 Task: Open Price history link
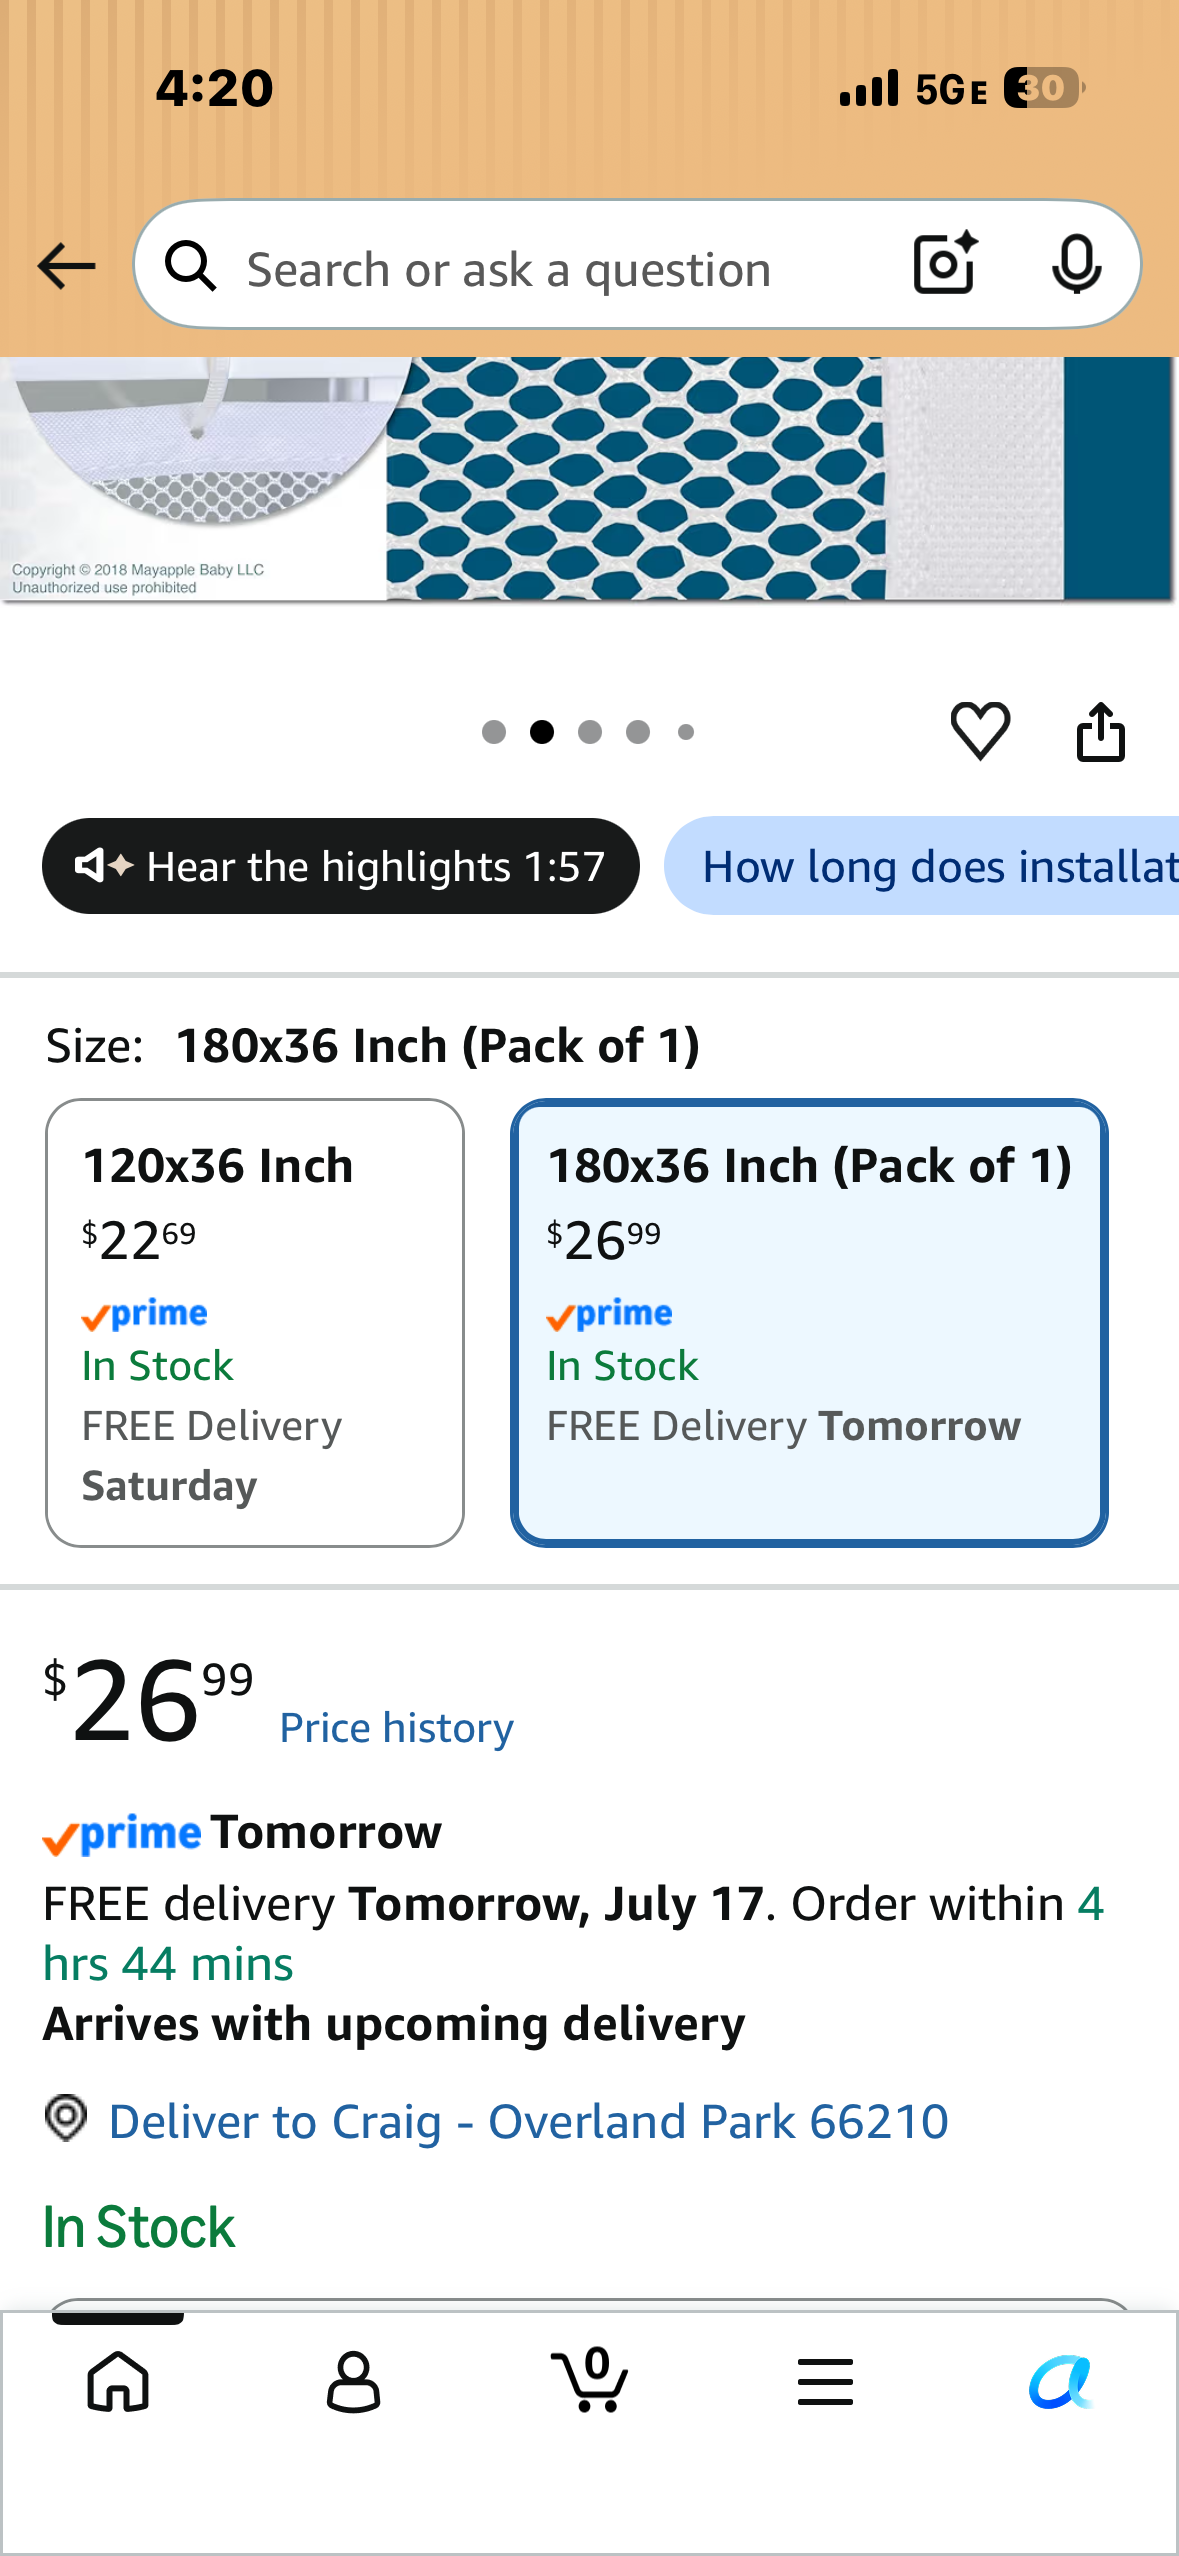(396, 1728)
